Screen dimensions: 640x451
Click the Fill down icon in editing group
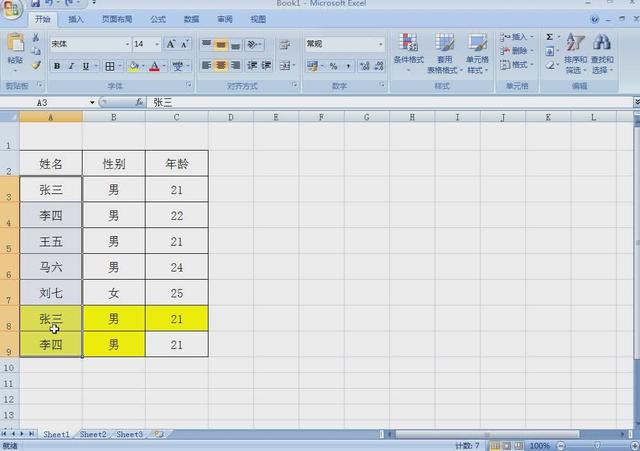550,51
